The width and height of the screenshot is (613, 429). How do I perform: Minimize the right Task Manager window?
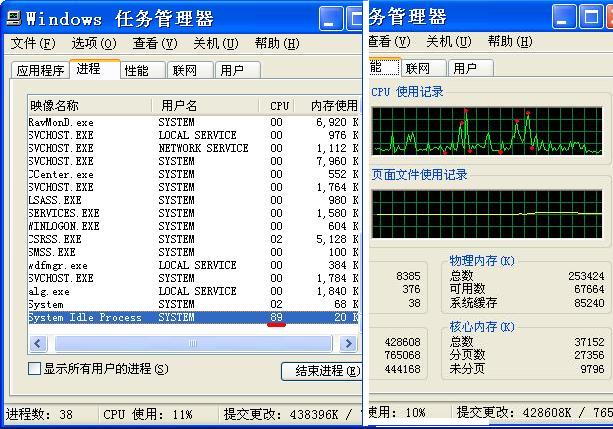tap(564, 17)
